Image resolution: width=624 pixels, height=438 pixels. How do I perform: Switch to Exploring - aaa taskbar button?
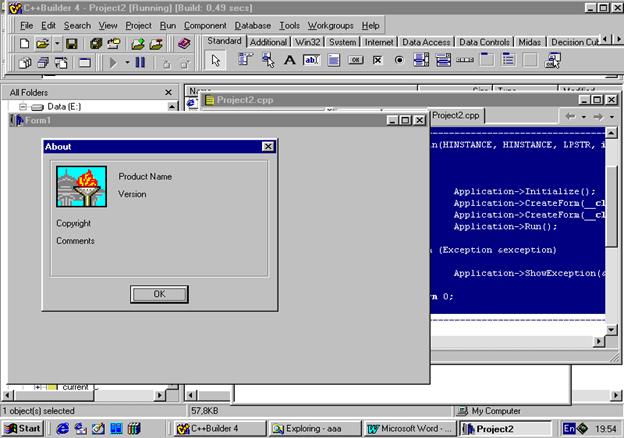(314, 428)
